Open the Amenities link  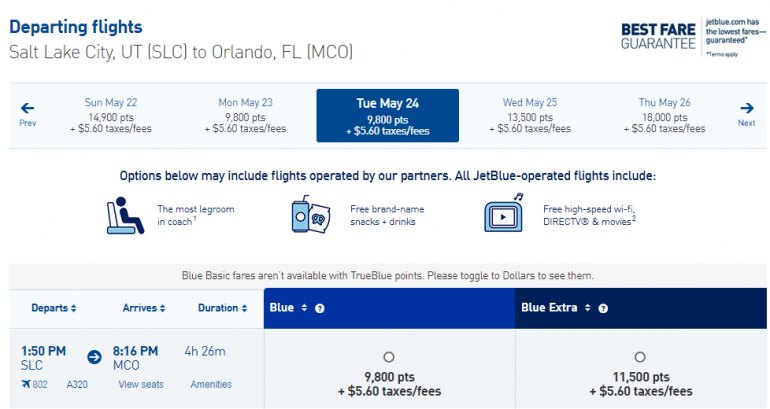point(211,384)
